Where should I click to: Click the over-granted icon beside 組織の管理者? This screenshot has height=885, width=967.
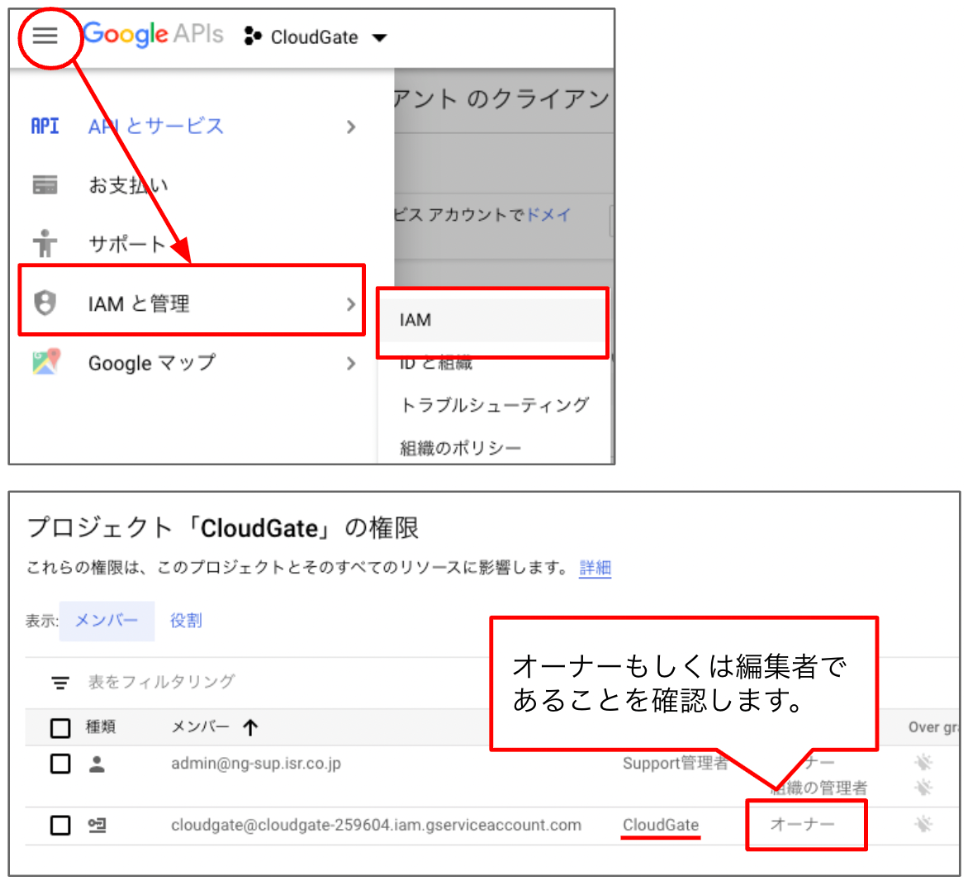pos(923,788)
